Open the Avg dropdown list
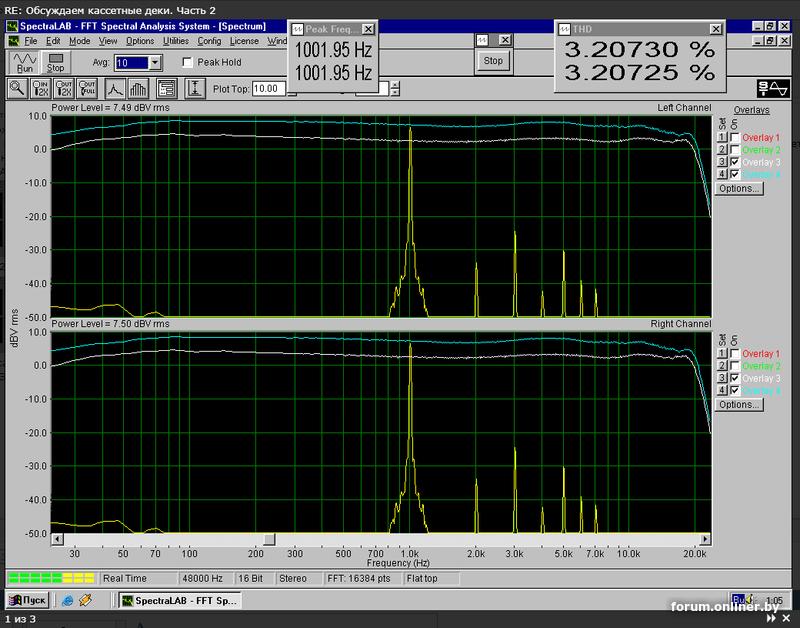The image size is (800, 628). click(154, 62)
